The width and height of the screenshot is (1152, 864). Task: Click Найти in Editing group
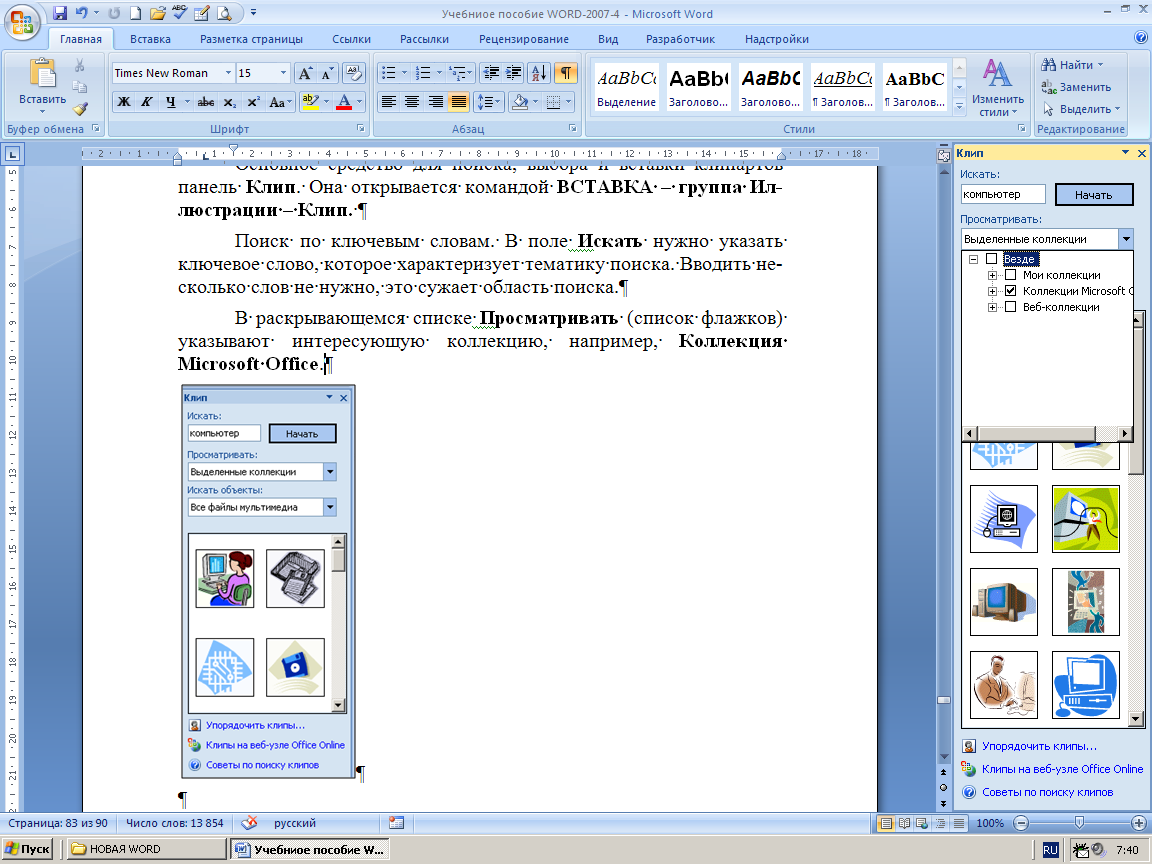(1073, 65)
